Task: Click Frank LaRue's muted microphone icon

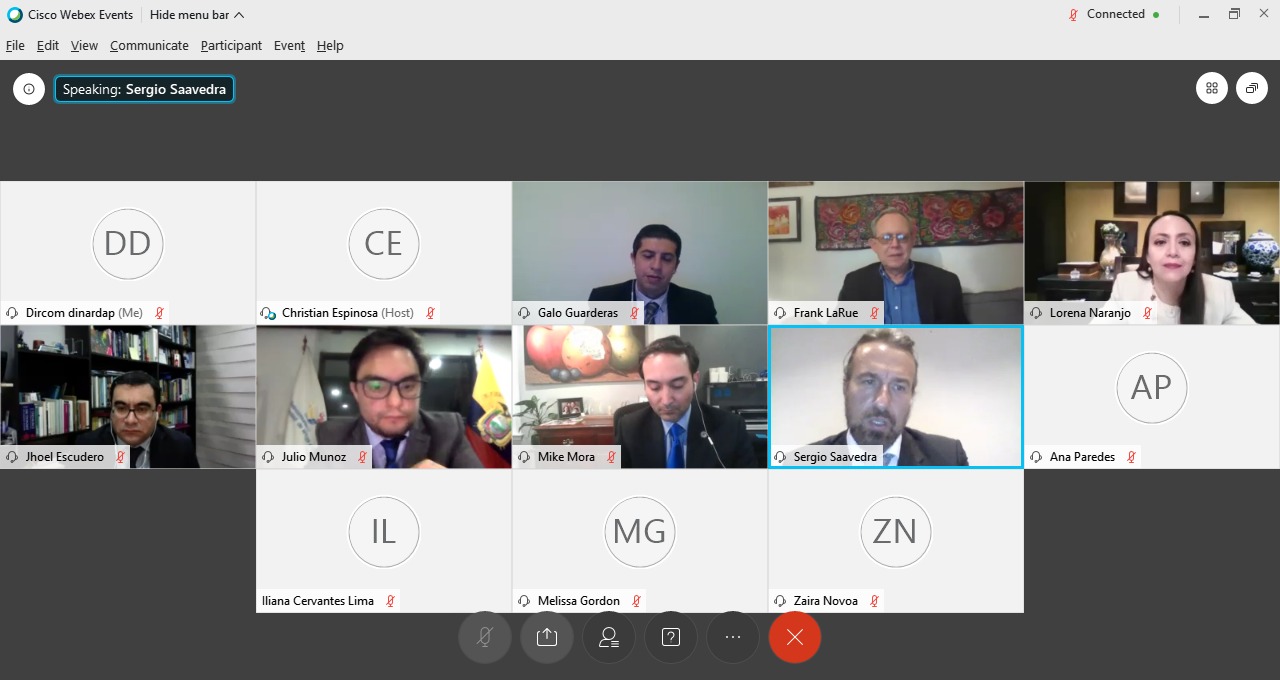Action: point(874,313)
